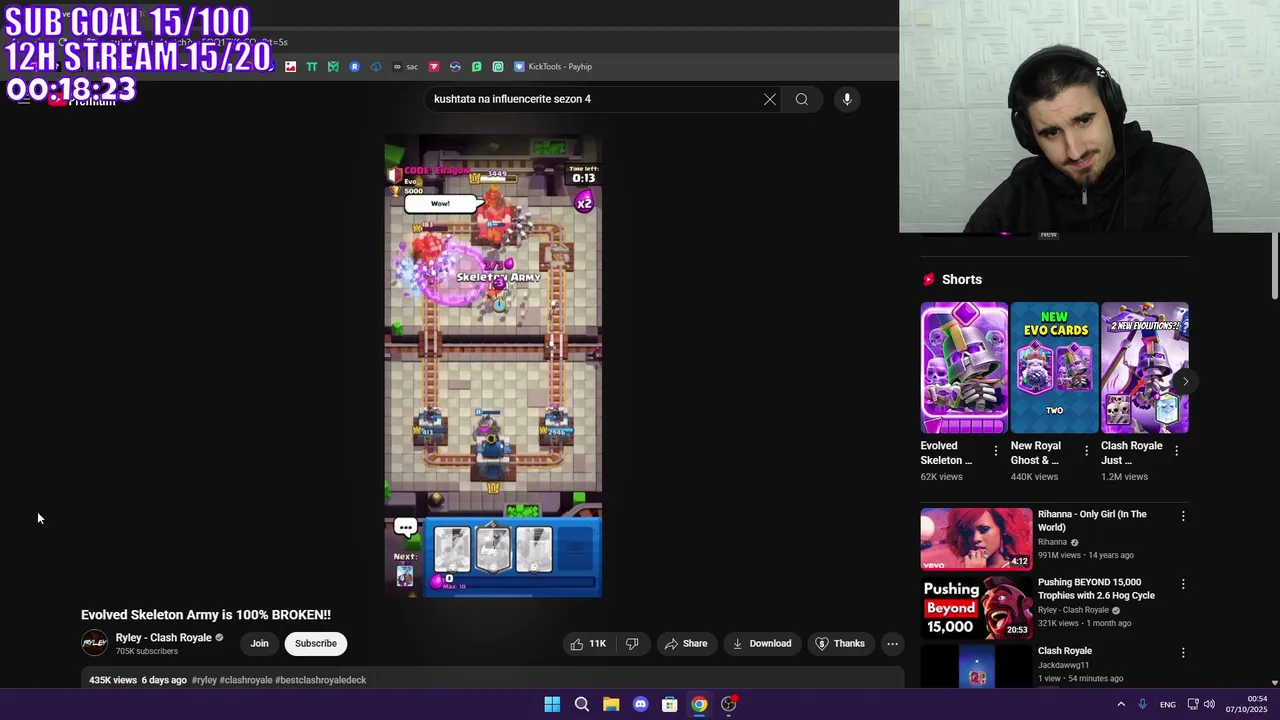This screenshot has height=720, width=1280.
Task: Open options for the New Royal Ghost short
Action: [x=1086, y=451]
